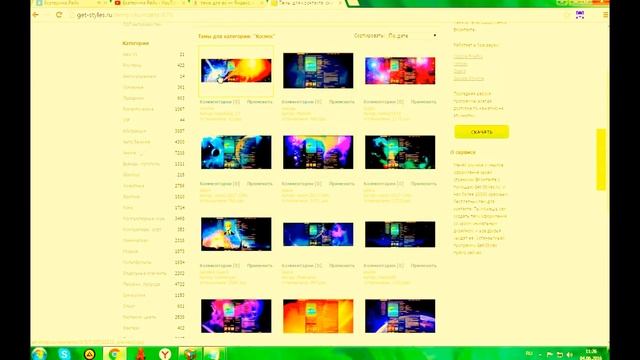
Task: Click the network icon in system tray
Action: pyautogui.click(x=560, y=354)
